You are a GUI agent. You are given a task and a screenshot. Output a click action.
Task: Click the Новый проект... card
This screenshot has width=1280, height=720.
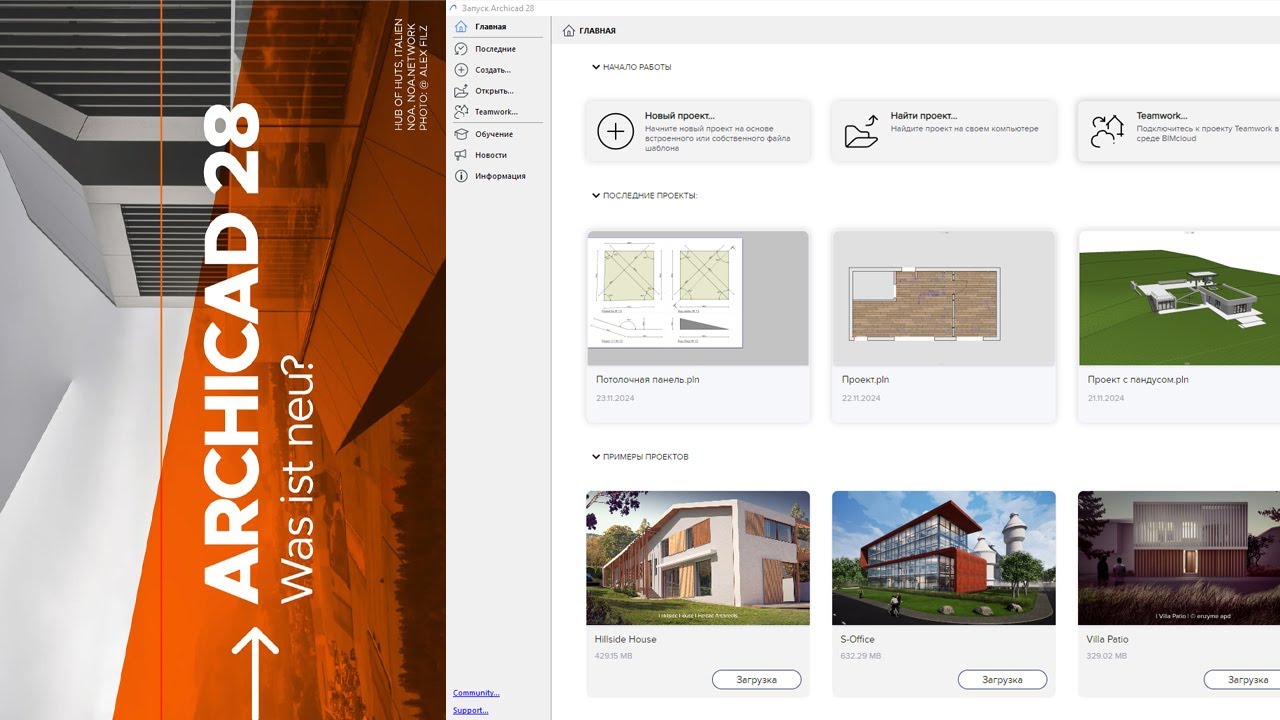698,131
